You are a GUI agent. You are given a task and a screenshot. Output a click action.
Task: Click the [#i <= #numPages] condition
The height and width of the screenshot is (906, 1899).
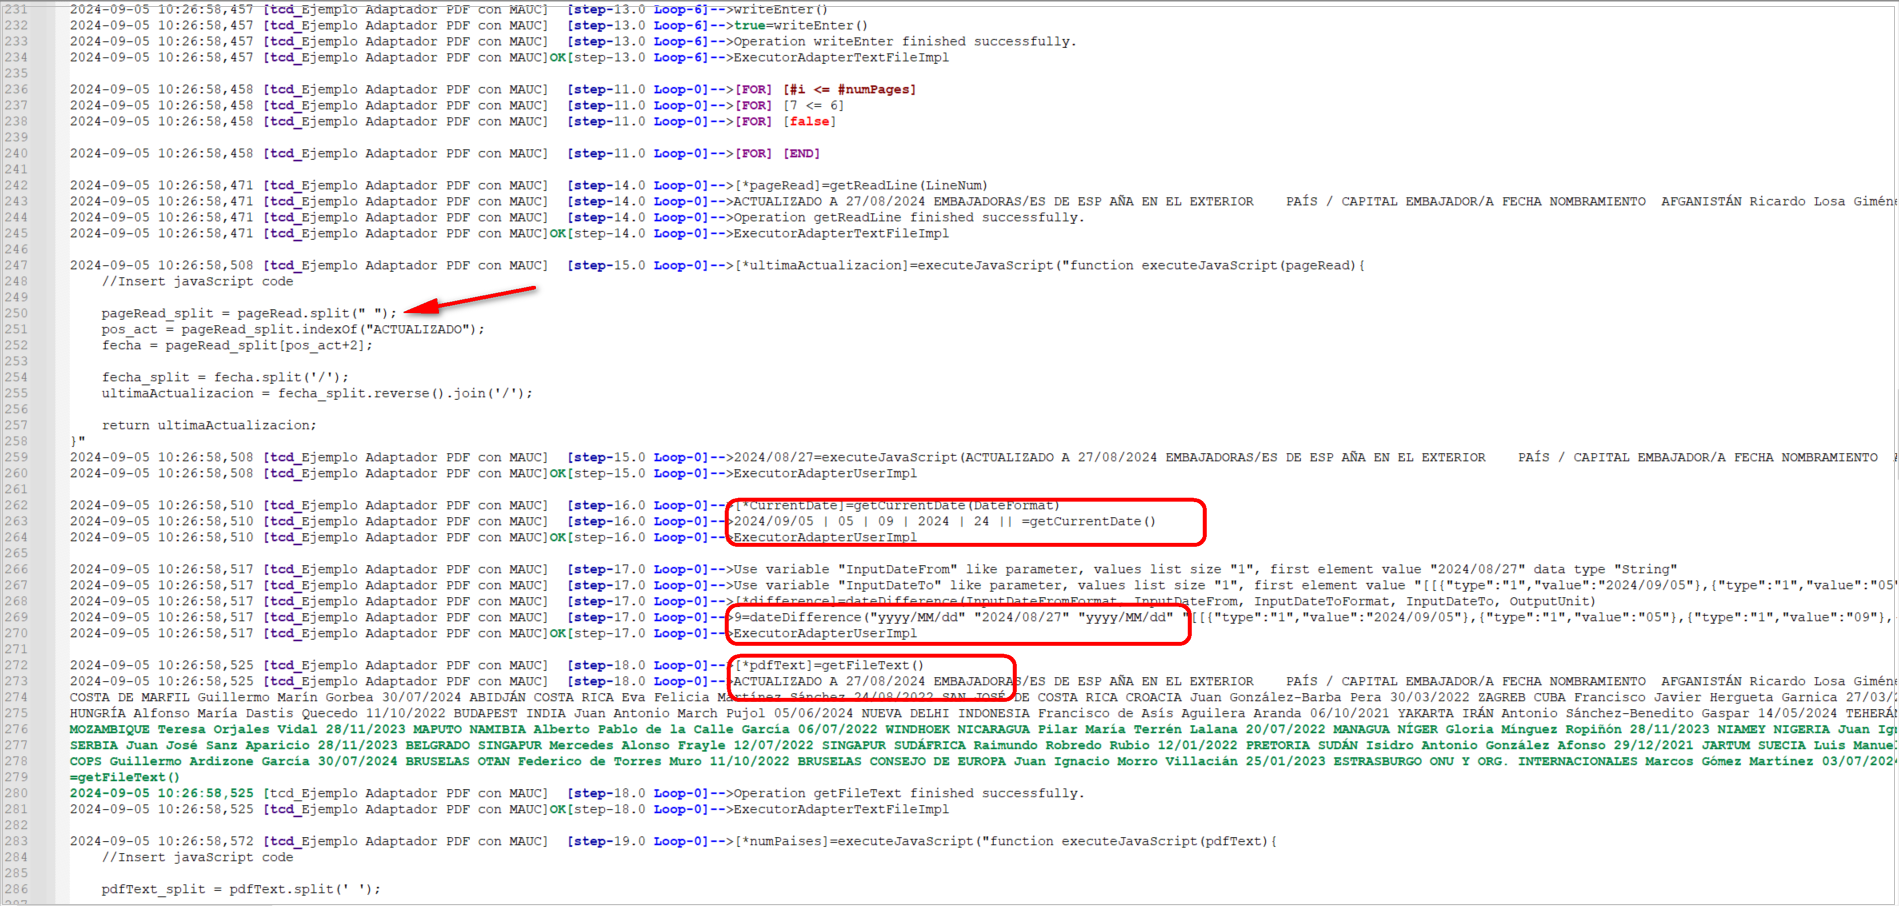tap(849, 89)
